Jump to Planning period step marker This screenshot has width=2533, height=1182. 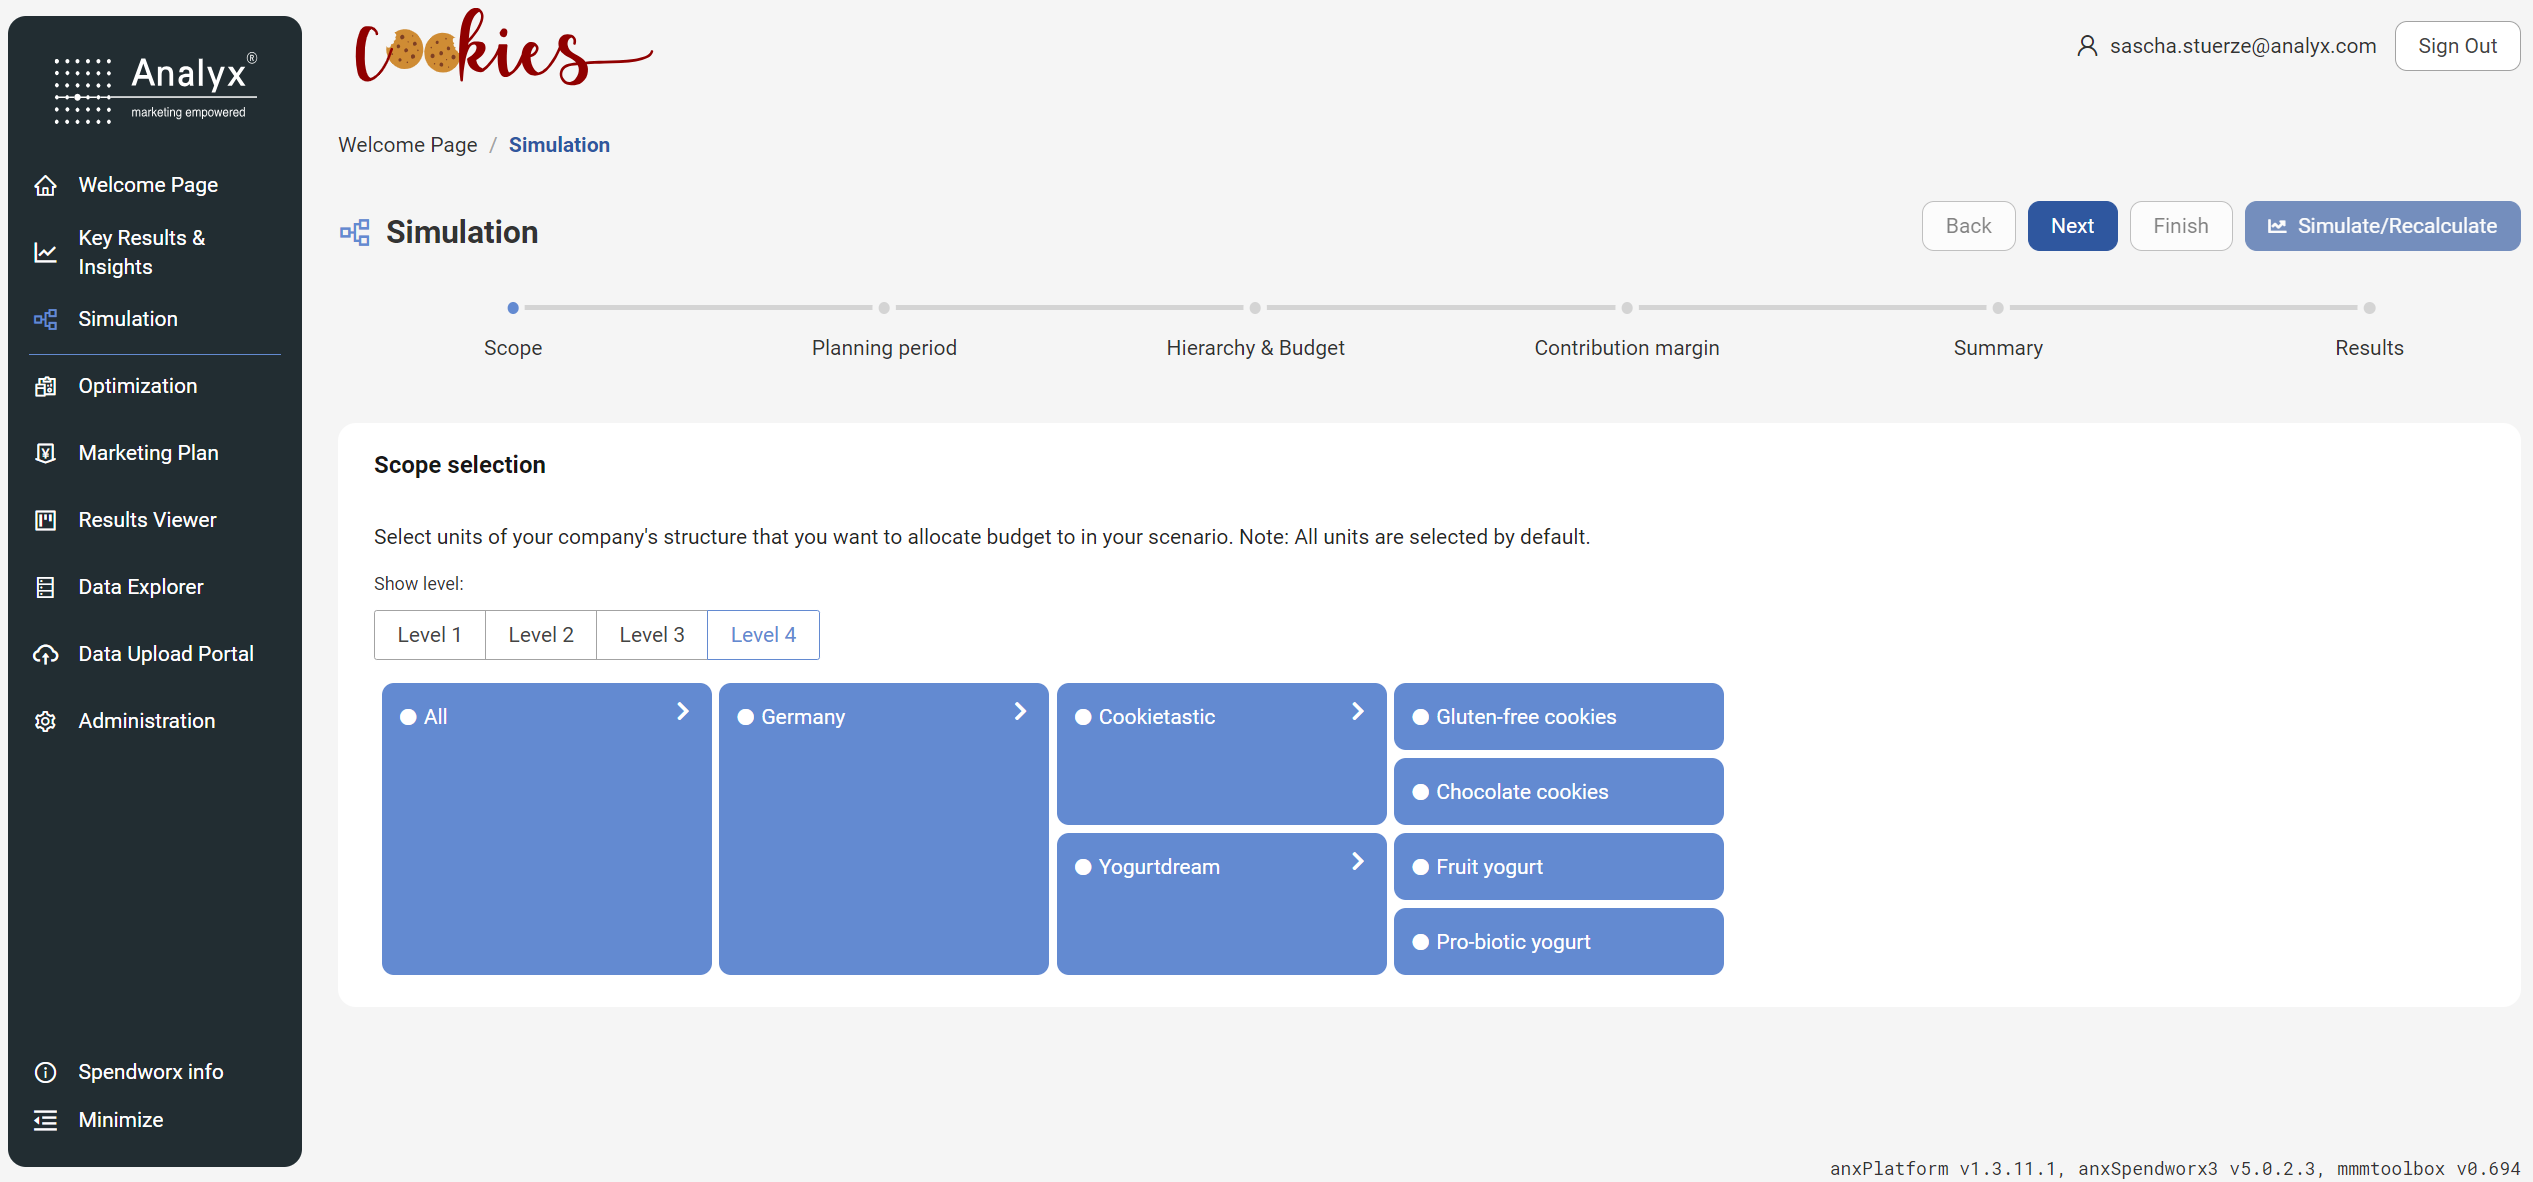[x=884, y=308]
